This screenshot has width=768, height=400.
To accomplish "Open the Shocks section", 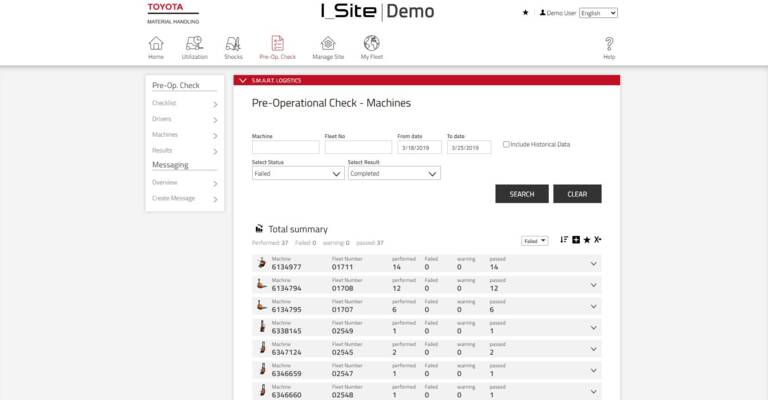I will [233, 44].
